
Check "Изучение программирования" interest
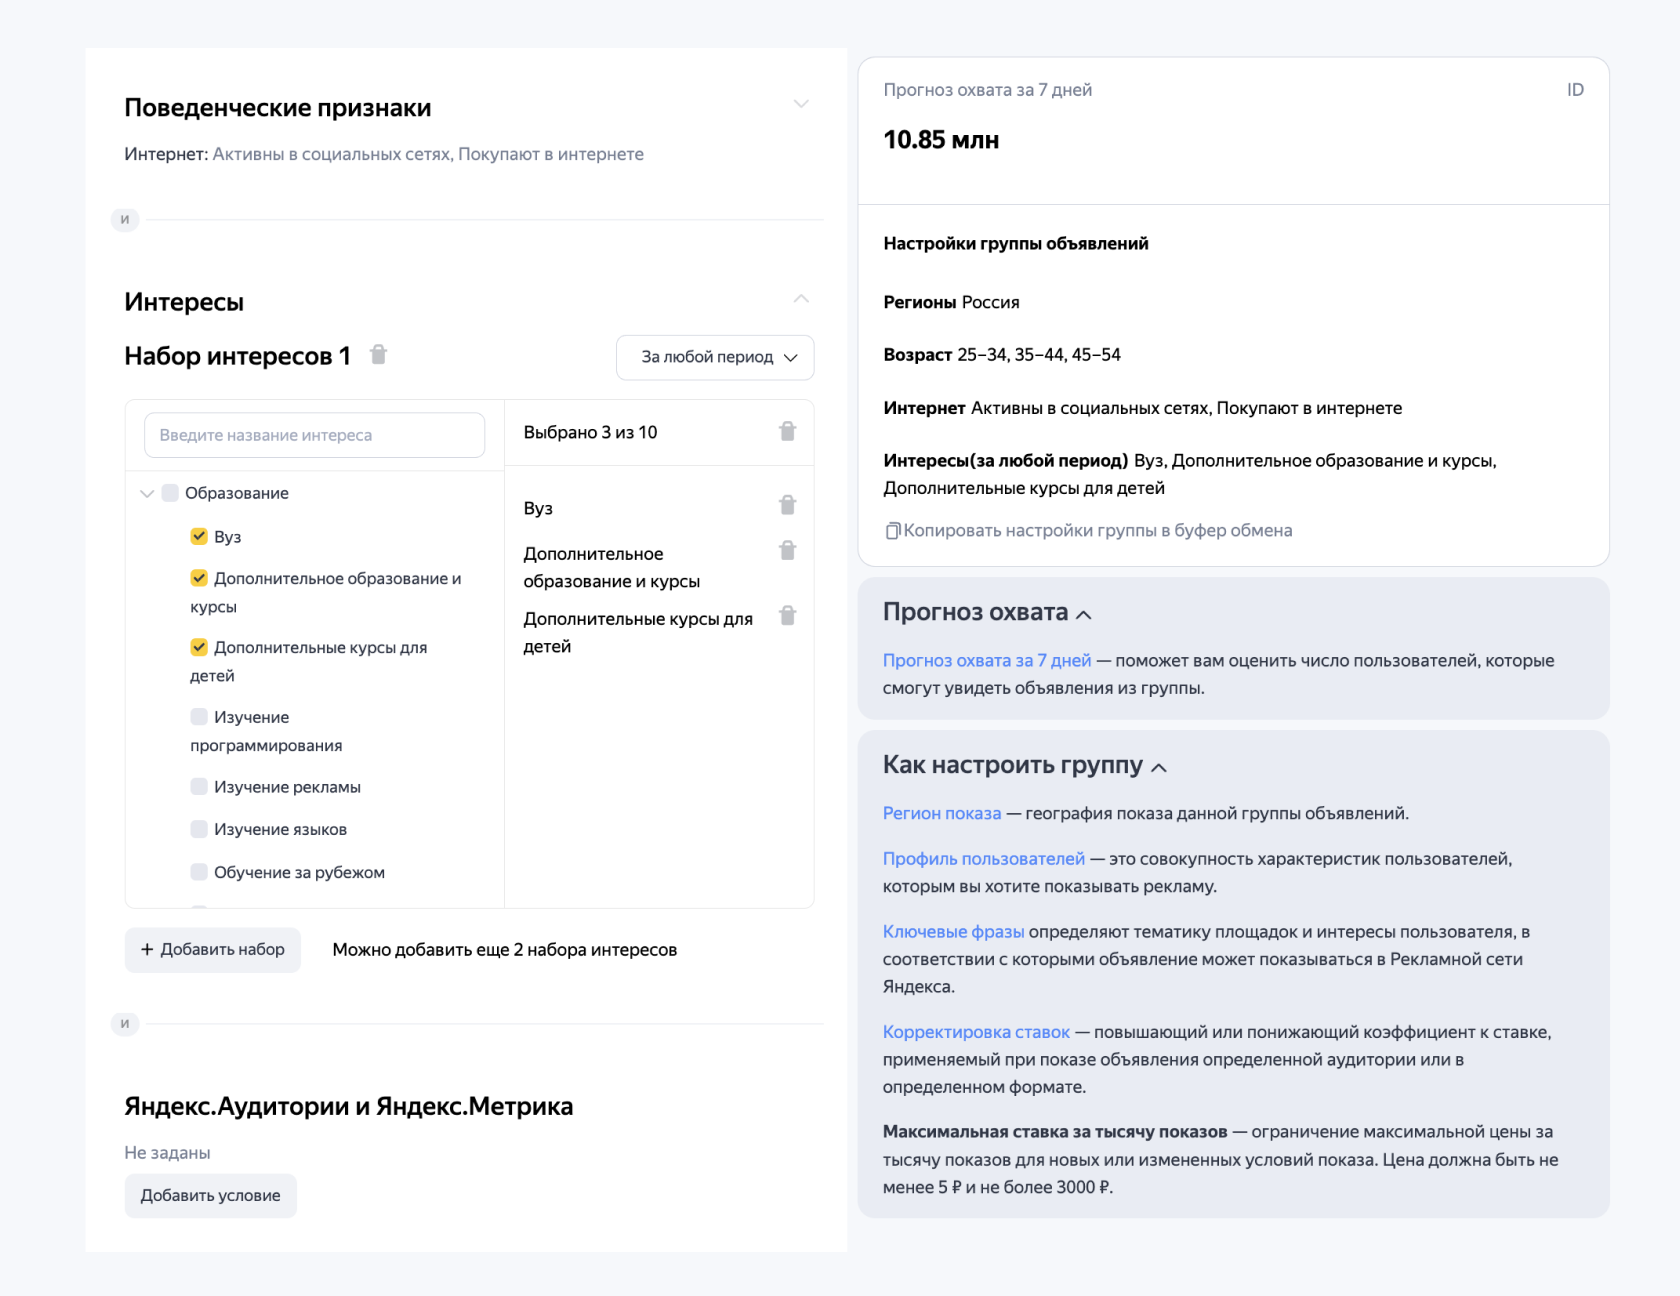(199, 716)
